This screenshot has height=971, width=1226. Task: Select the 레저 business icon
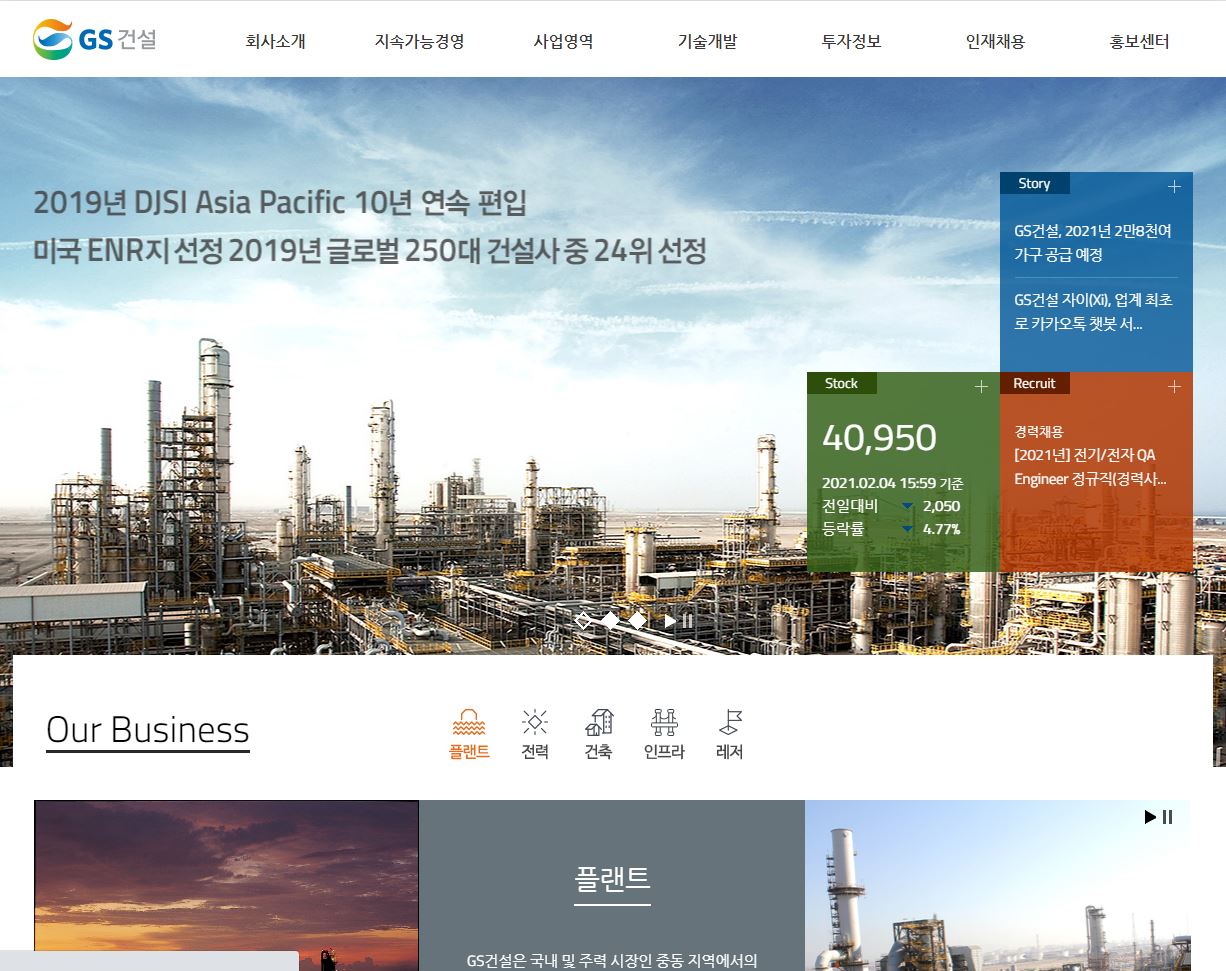coord(730,735)
